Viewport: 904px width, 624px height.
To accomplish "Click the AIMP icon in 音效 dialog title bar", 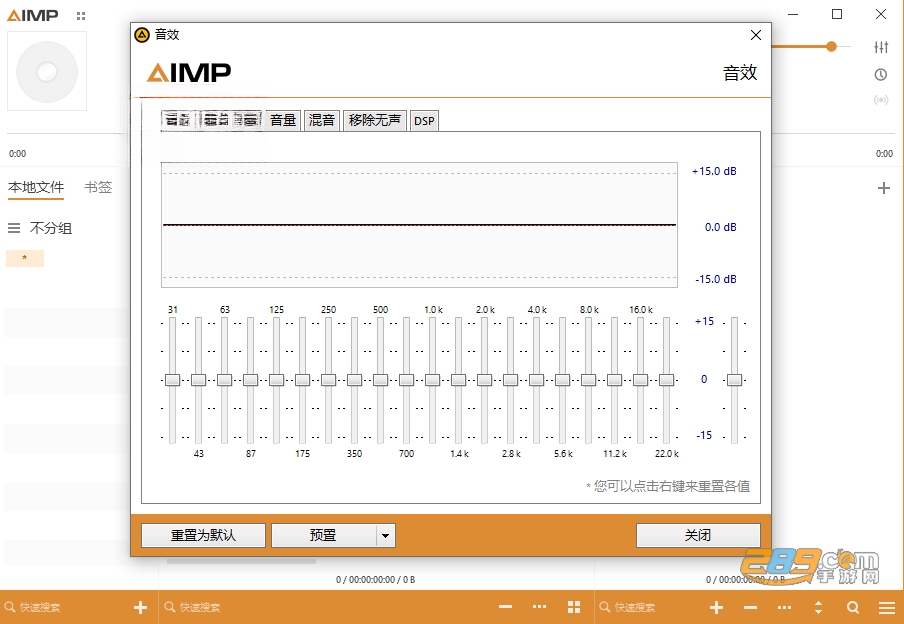I will click(142, 35).
